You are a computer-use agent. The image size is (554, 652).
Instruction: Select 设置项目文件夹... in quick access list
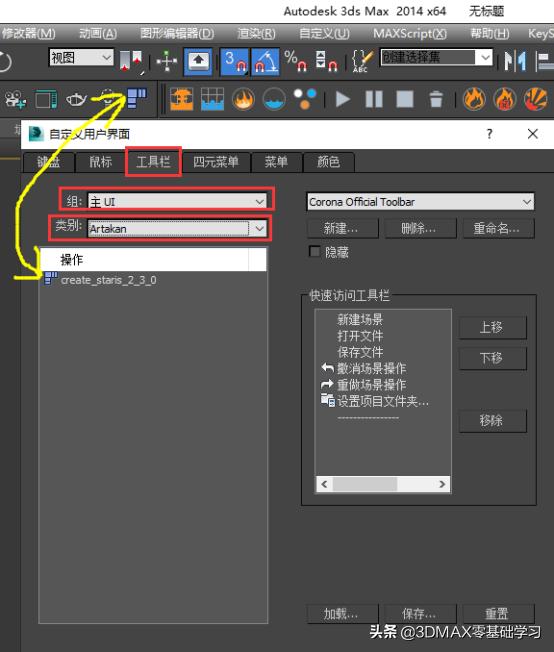(x=375, y=401)
